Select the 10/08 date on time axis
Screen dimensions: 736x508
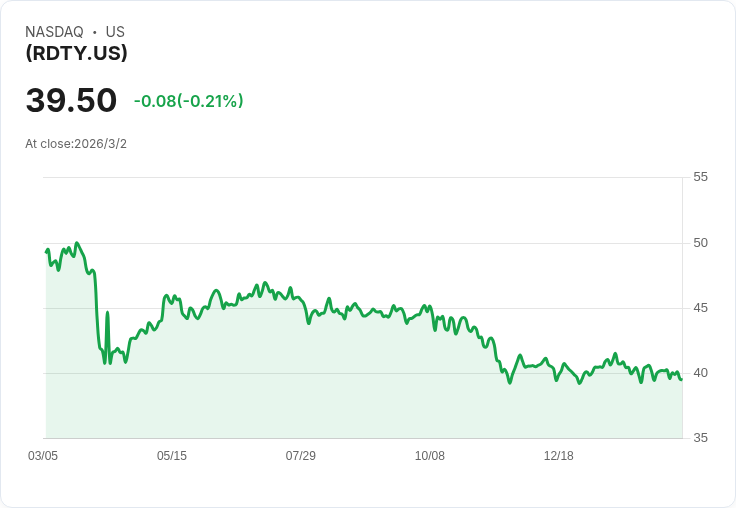tap(430, 456)
